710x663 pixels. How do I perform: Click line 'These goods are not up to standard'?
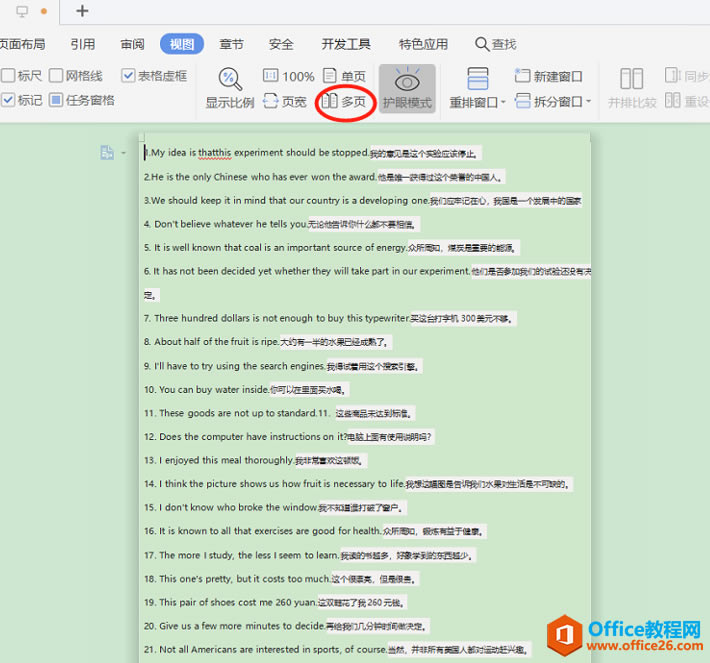tap(279, 413)
